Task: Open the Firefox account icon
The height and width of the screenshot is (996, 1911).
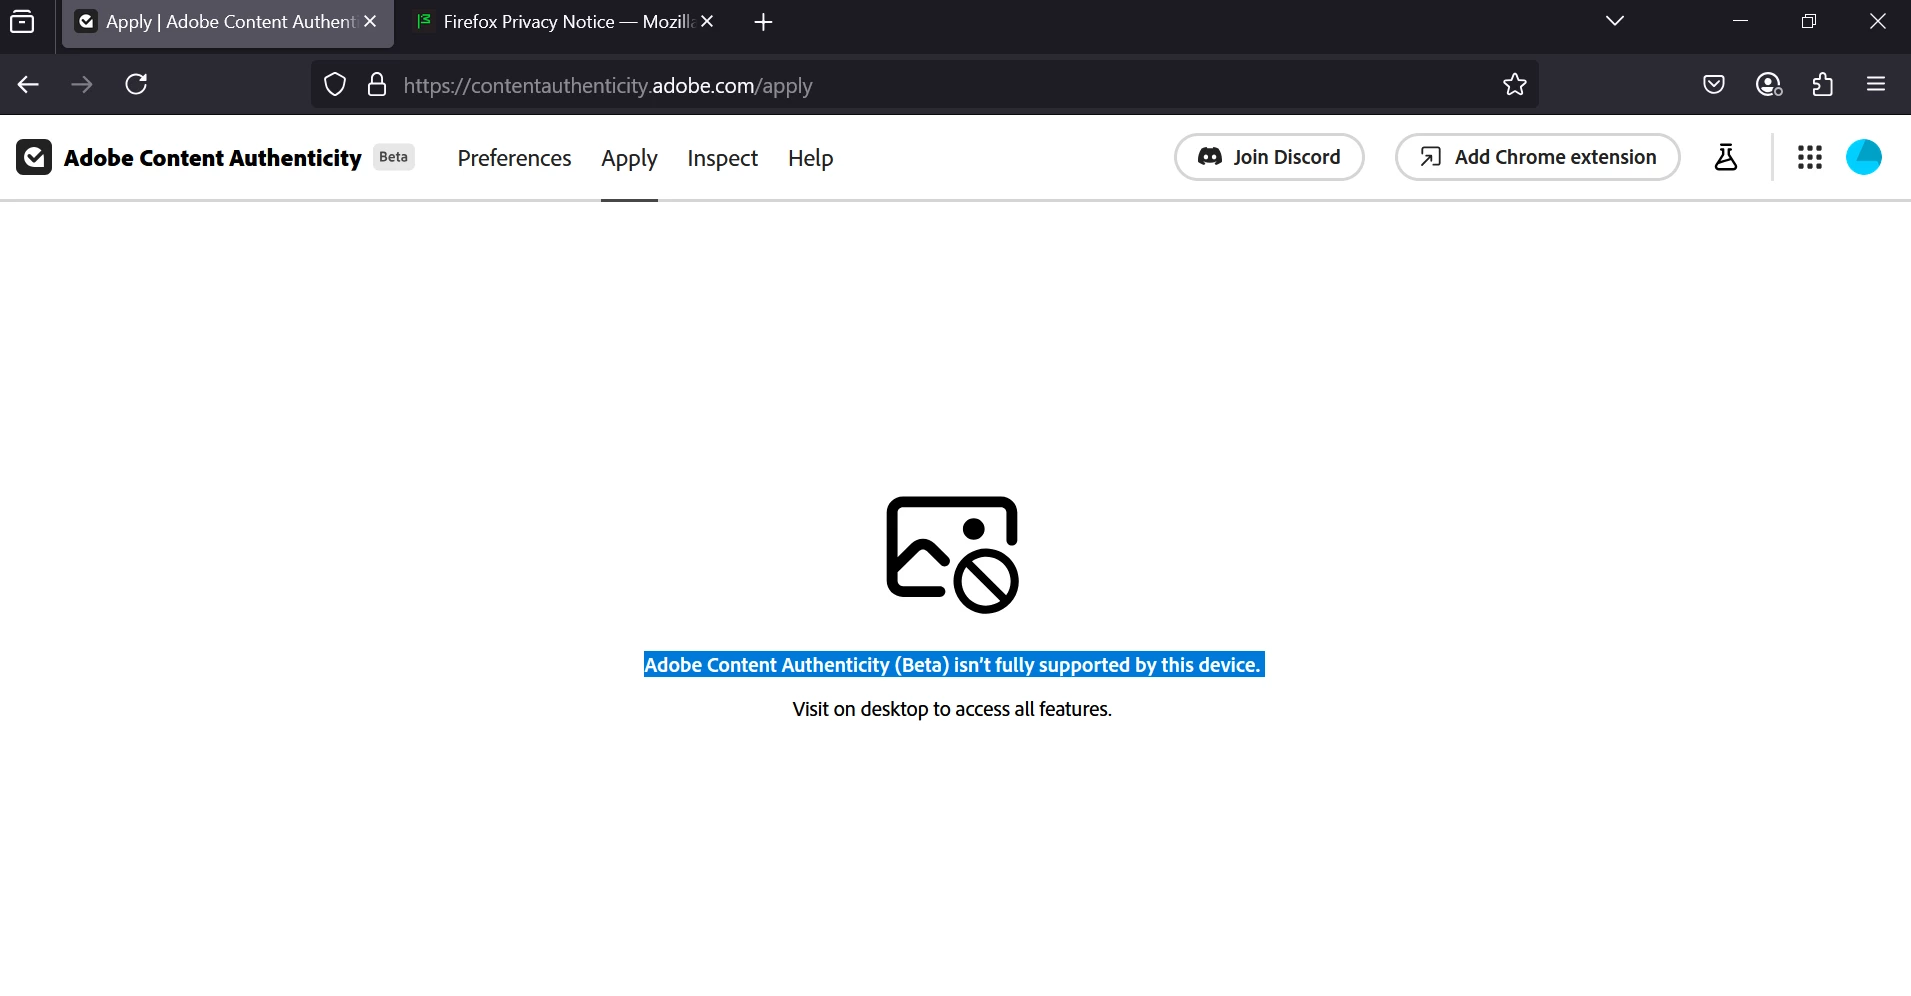Action: tap(1769, 85)
